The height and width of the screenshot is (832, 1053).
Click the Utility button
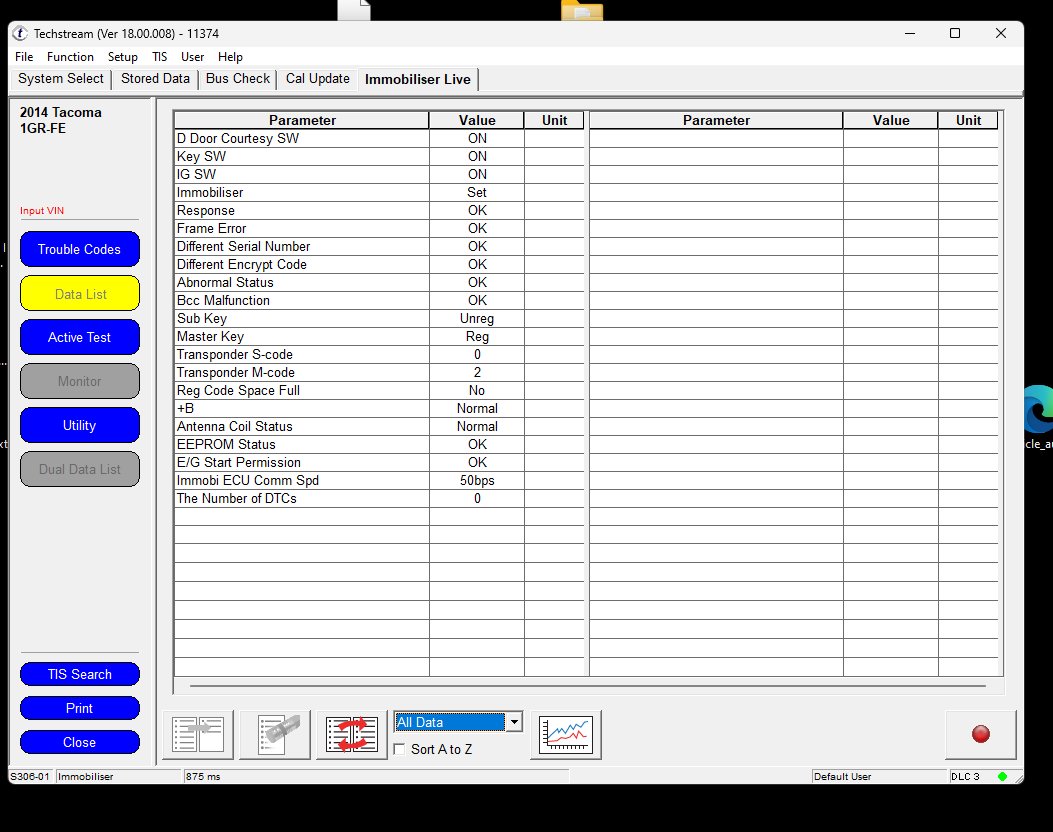point(79,425)
